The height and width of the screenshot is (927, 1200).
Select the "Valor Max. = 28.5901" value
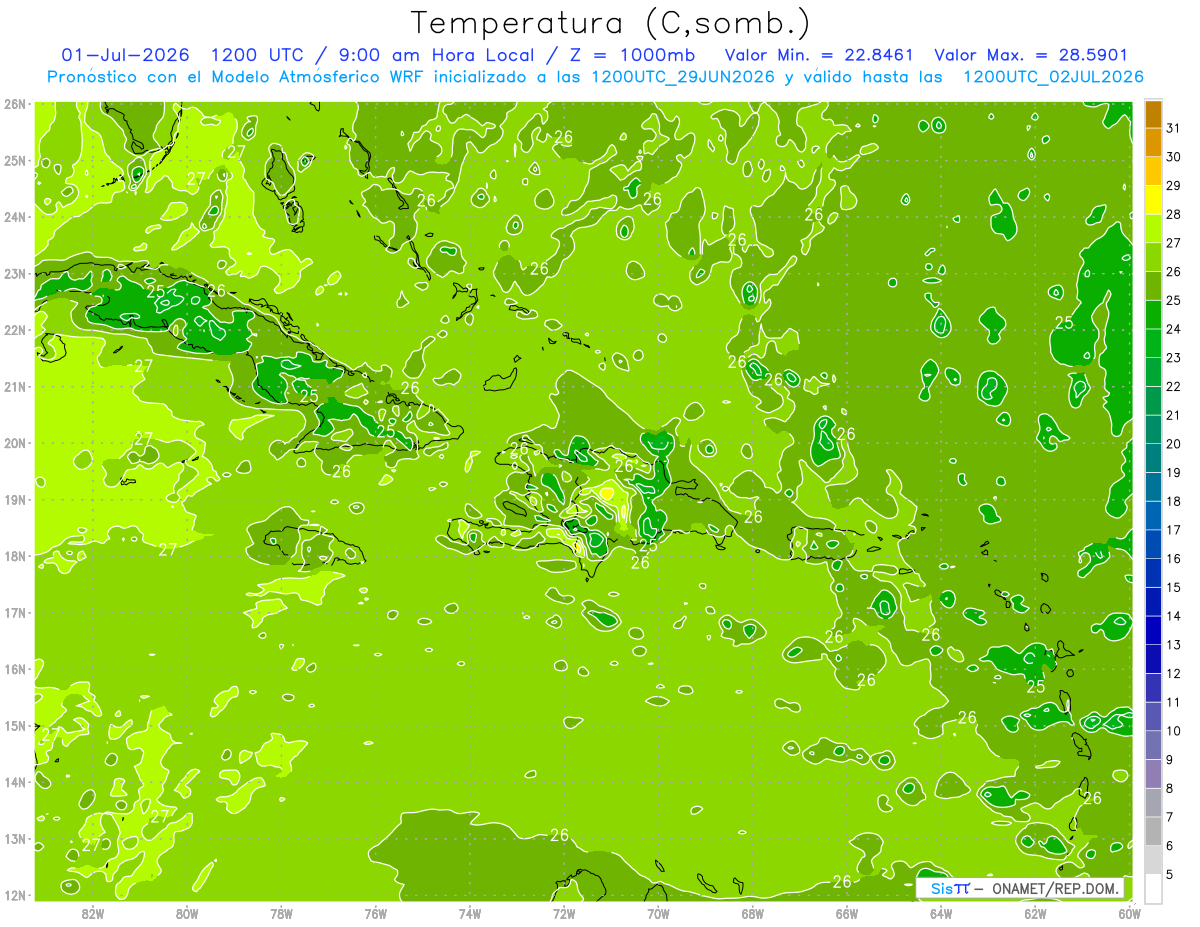1031,55
